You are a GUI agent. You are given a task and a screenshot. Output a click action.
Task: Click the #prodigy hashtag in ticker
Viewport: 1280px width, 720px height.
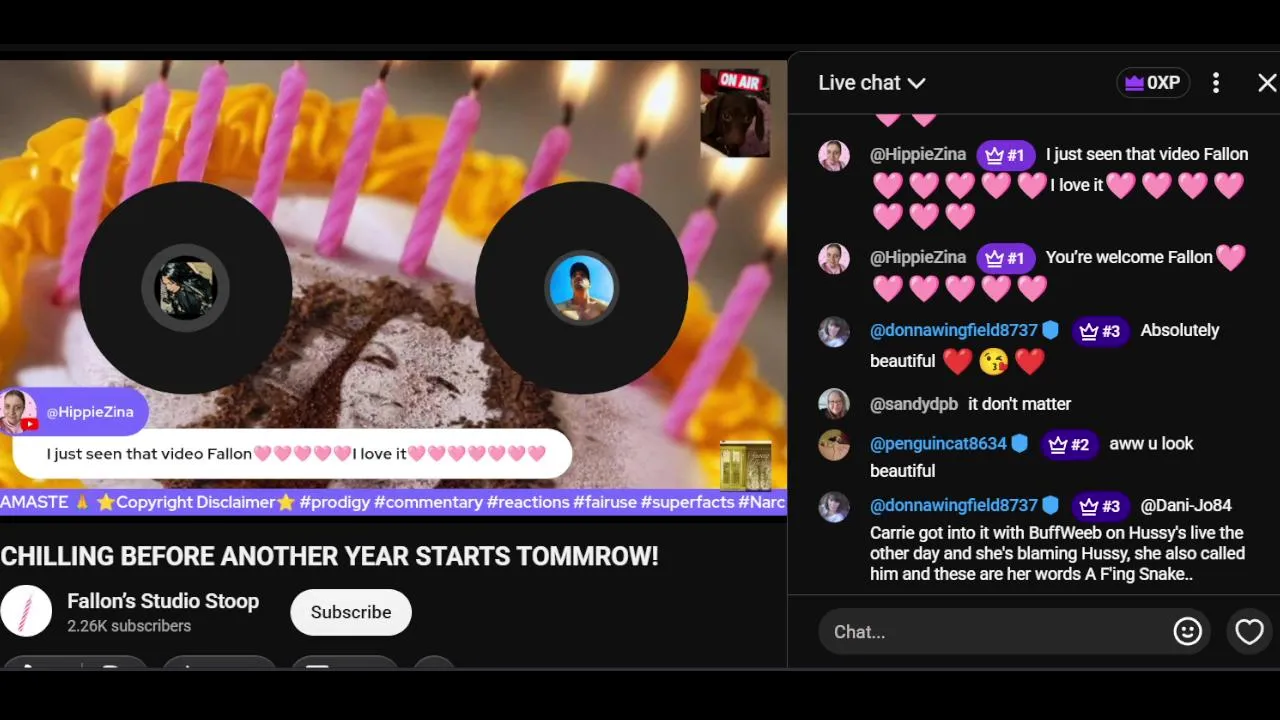(x=335, y=502)
